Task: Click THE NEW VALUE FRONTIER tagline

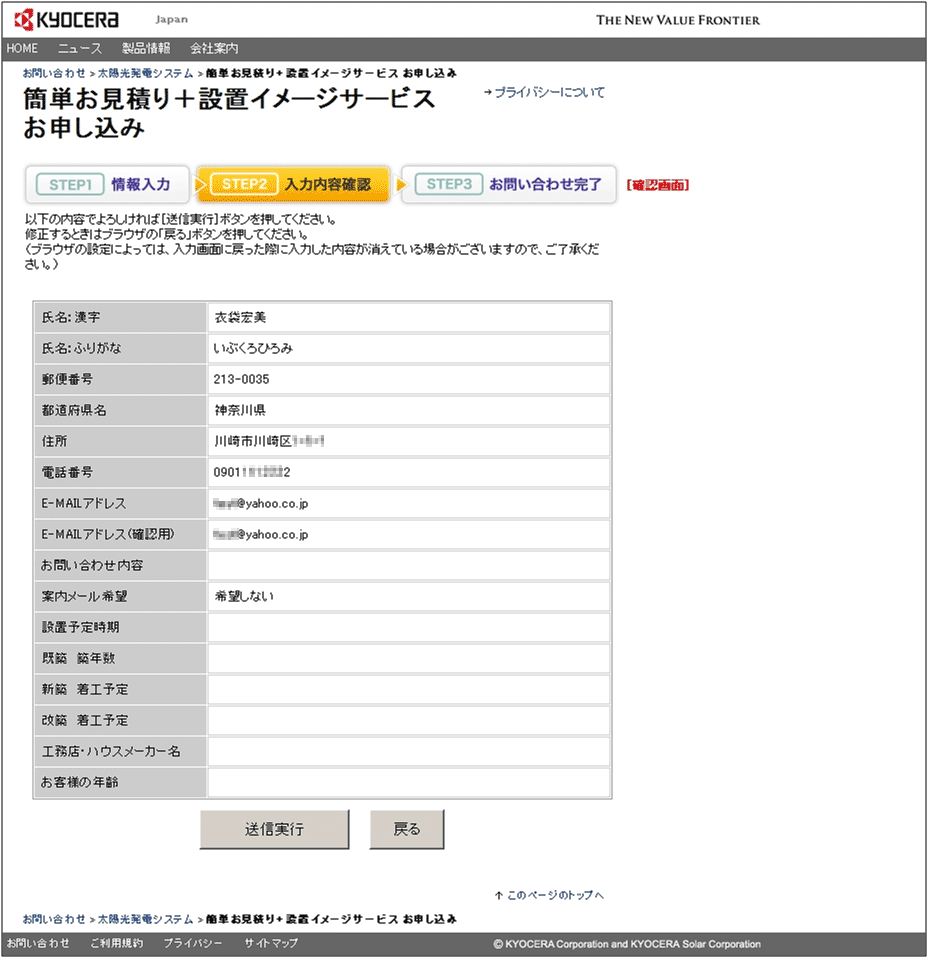Action: [x=678, y=20]
